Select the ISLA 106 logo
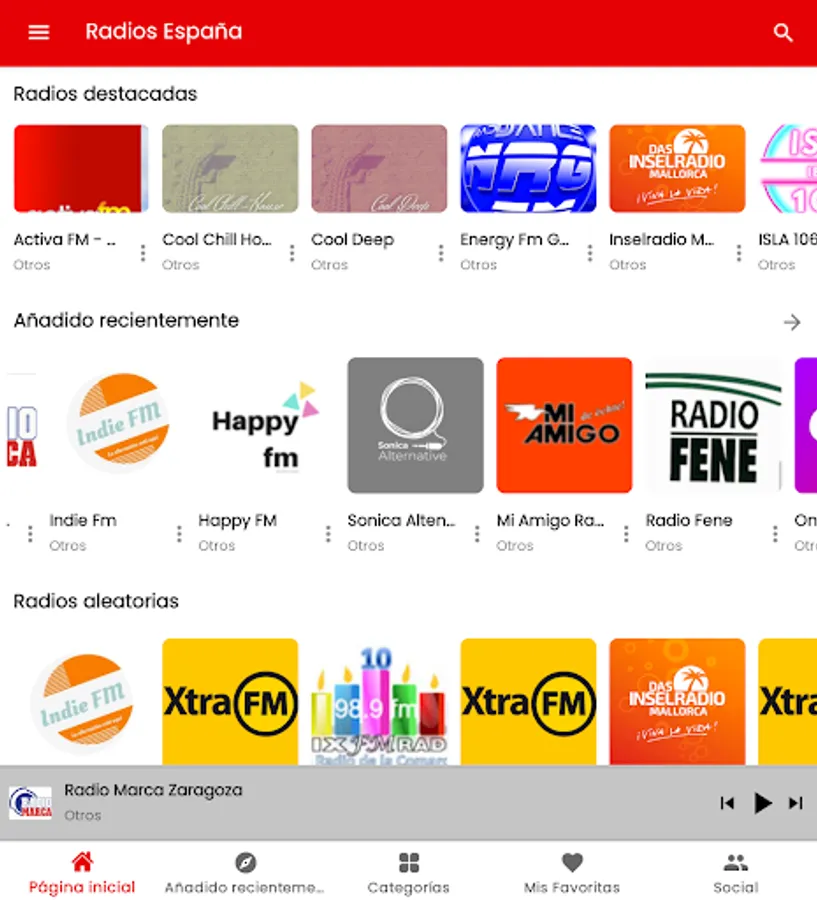The image size is (817, 900). (788, 168)
